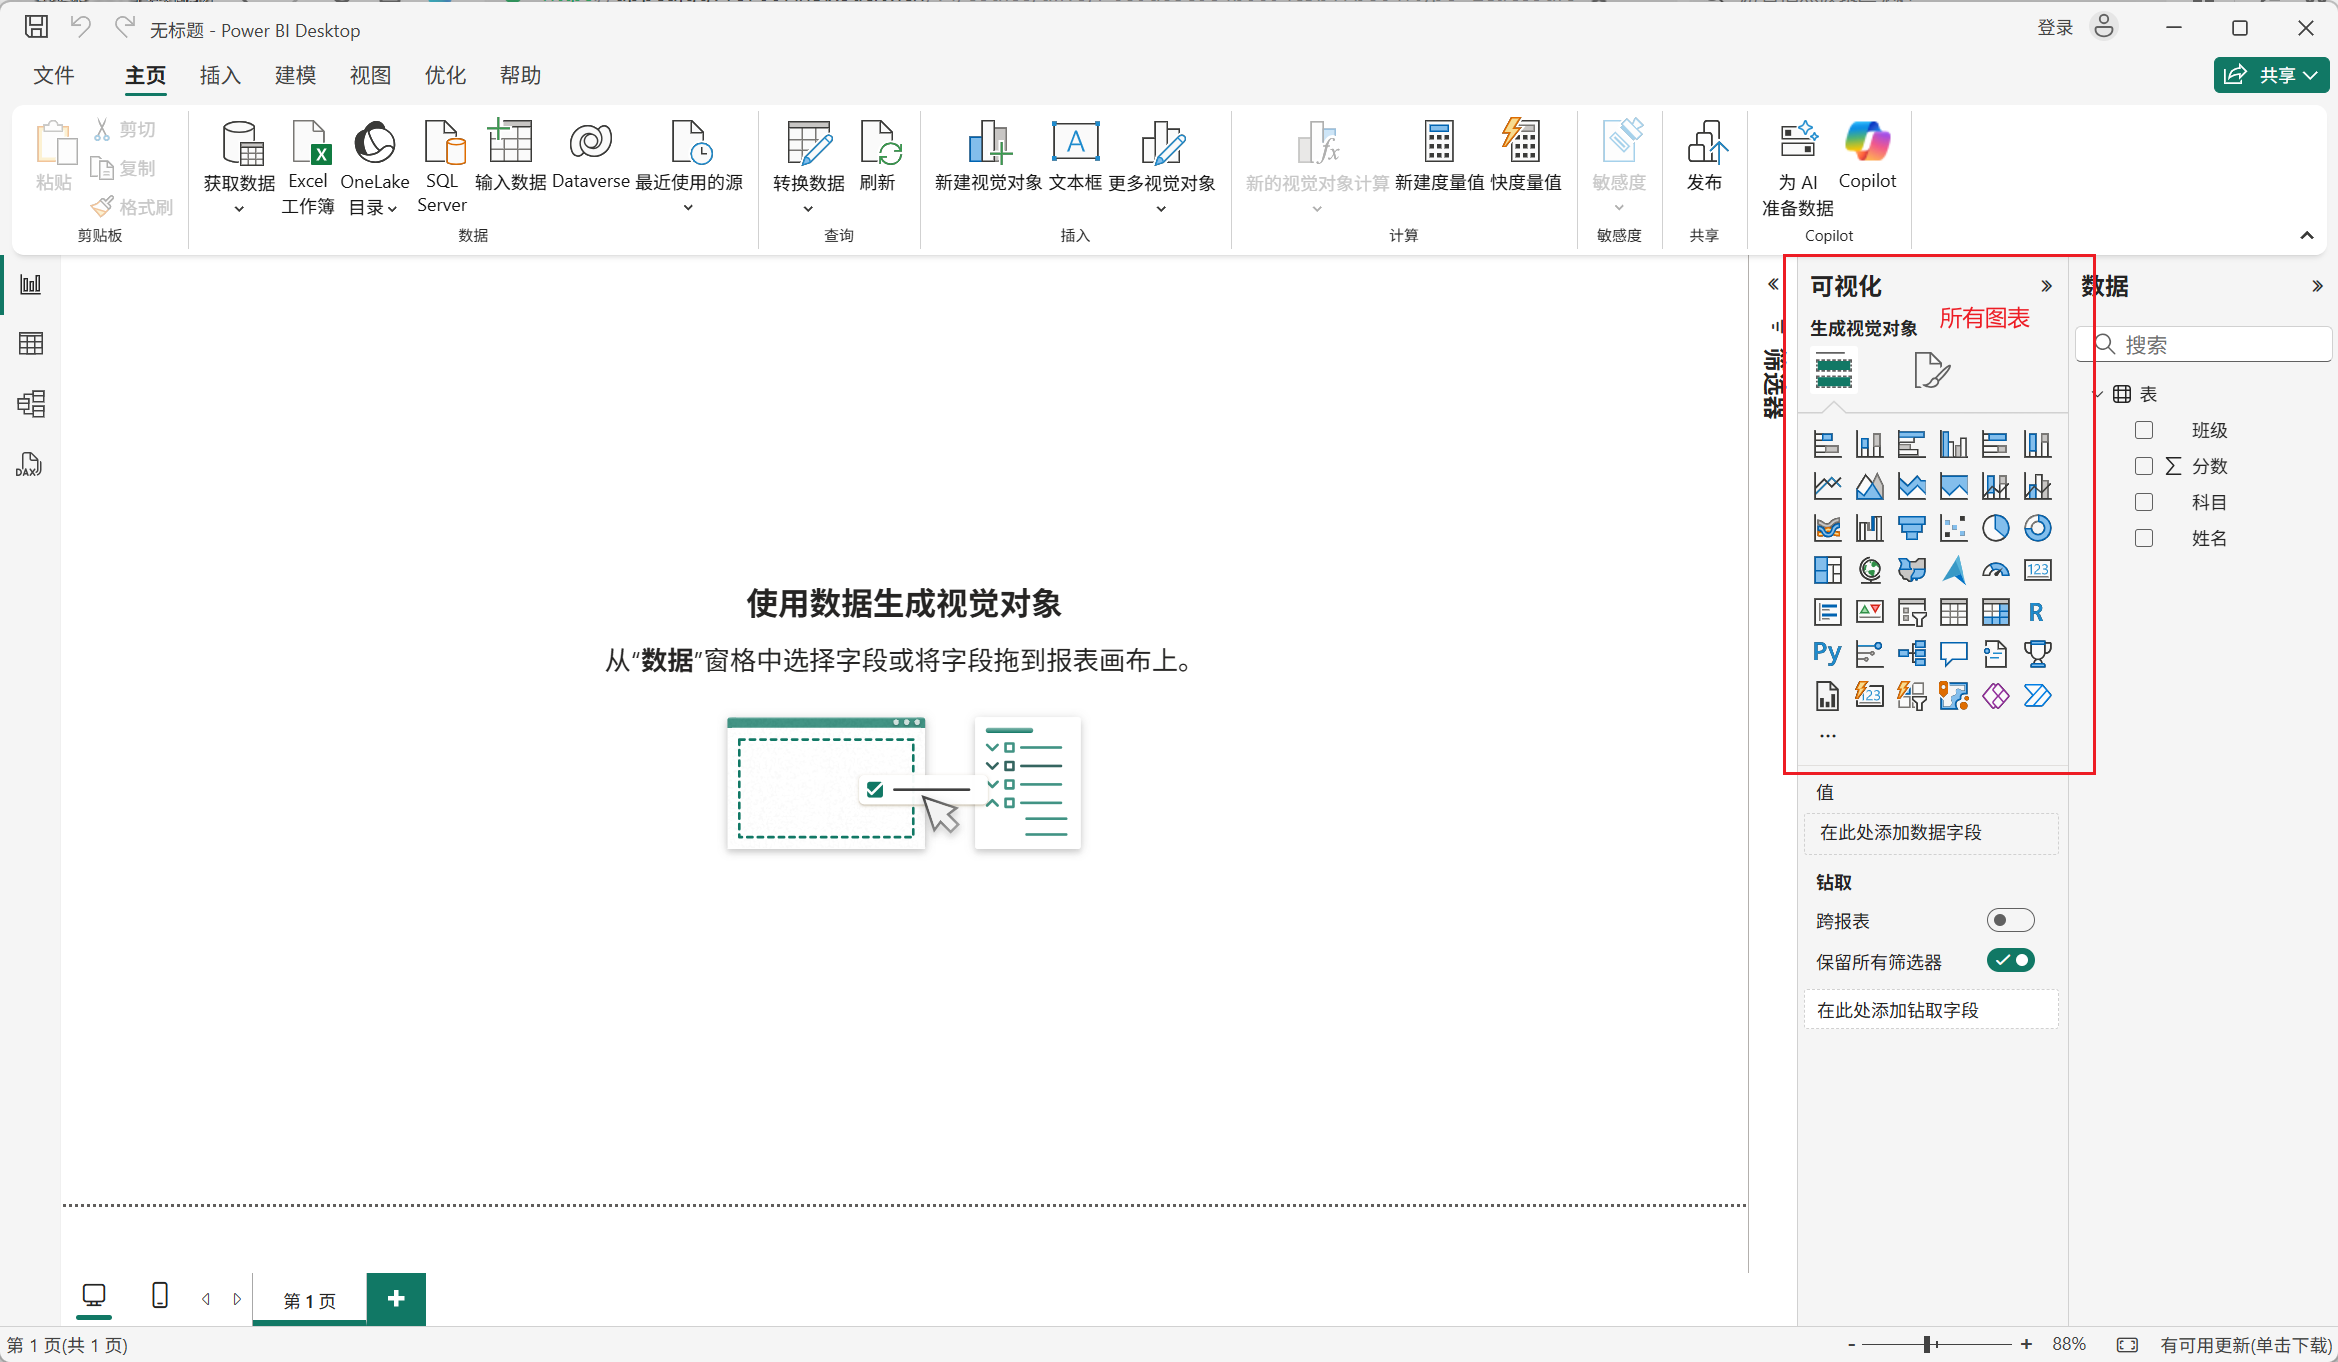Expand the 获取数据 dropdown arrow

[239, 208]
